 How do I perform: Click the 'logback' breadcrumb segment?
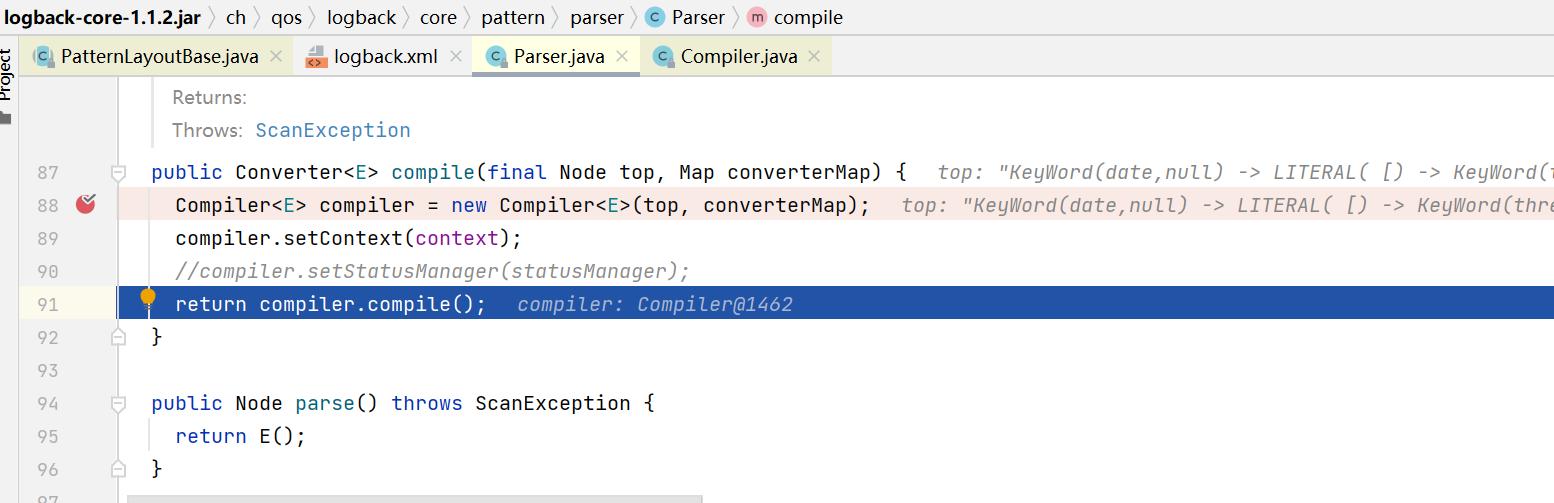(361, 17)
